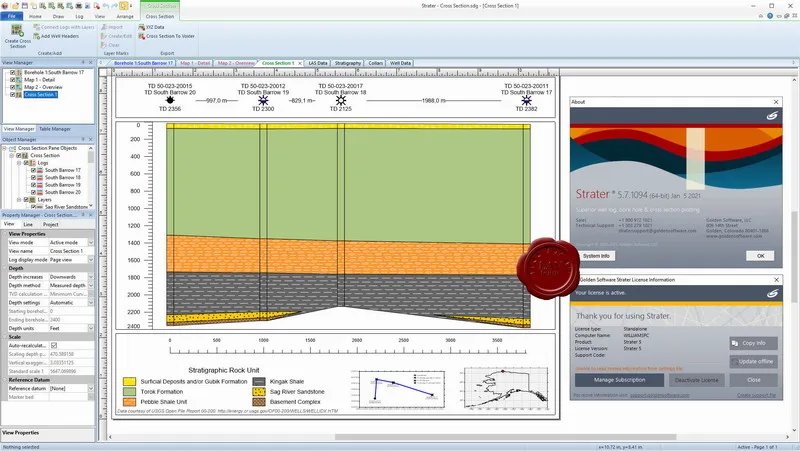This screenshot has height=451, width=800.
Task: Collapse the Cross Section tree node
Action: coord(12,155)
